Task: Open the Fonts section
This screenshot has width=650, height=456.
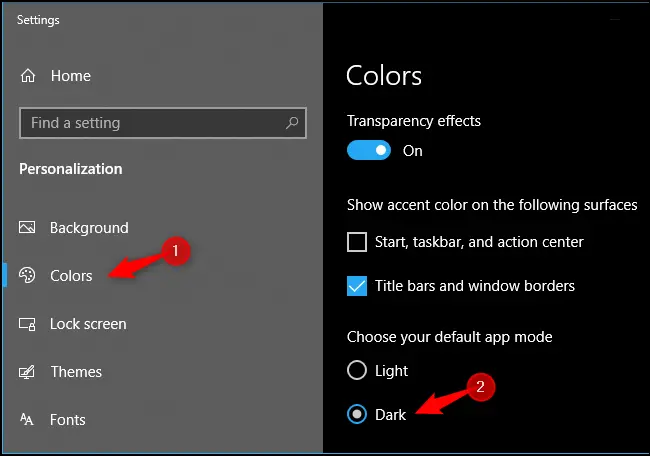Action: pyautogui.click(x=68, y=420)
